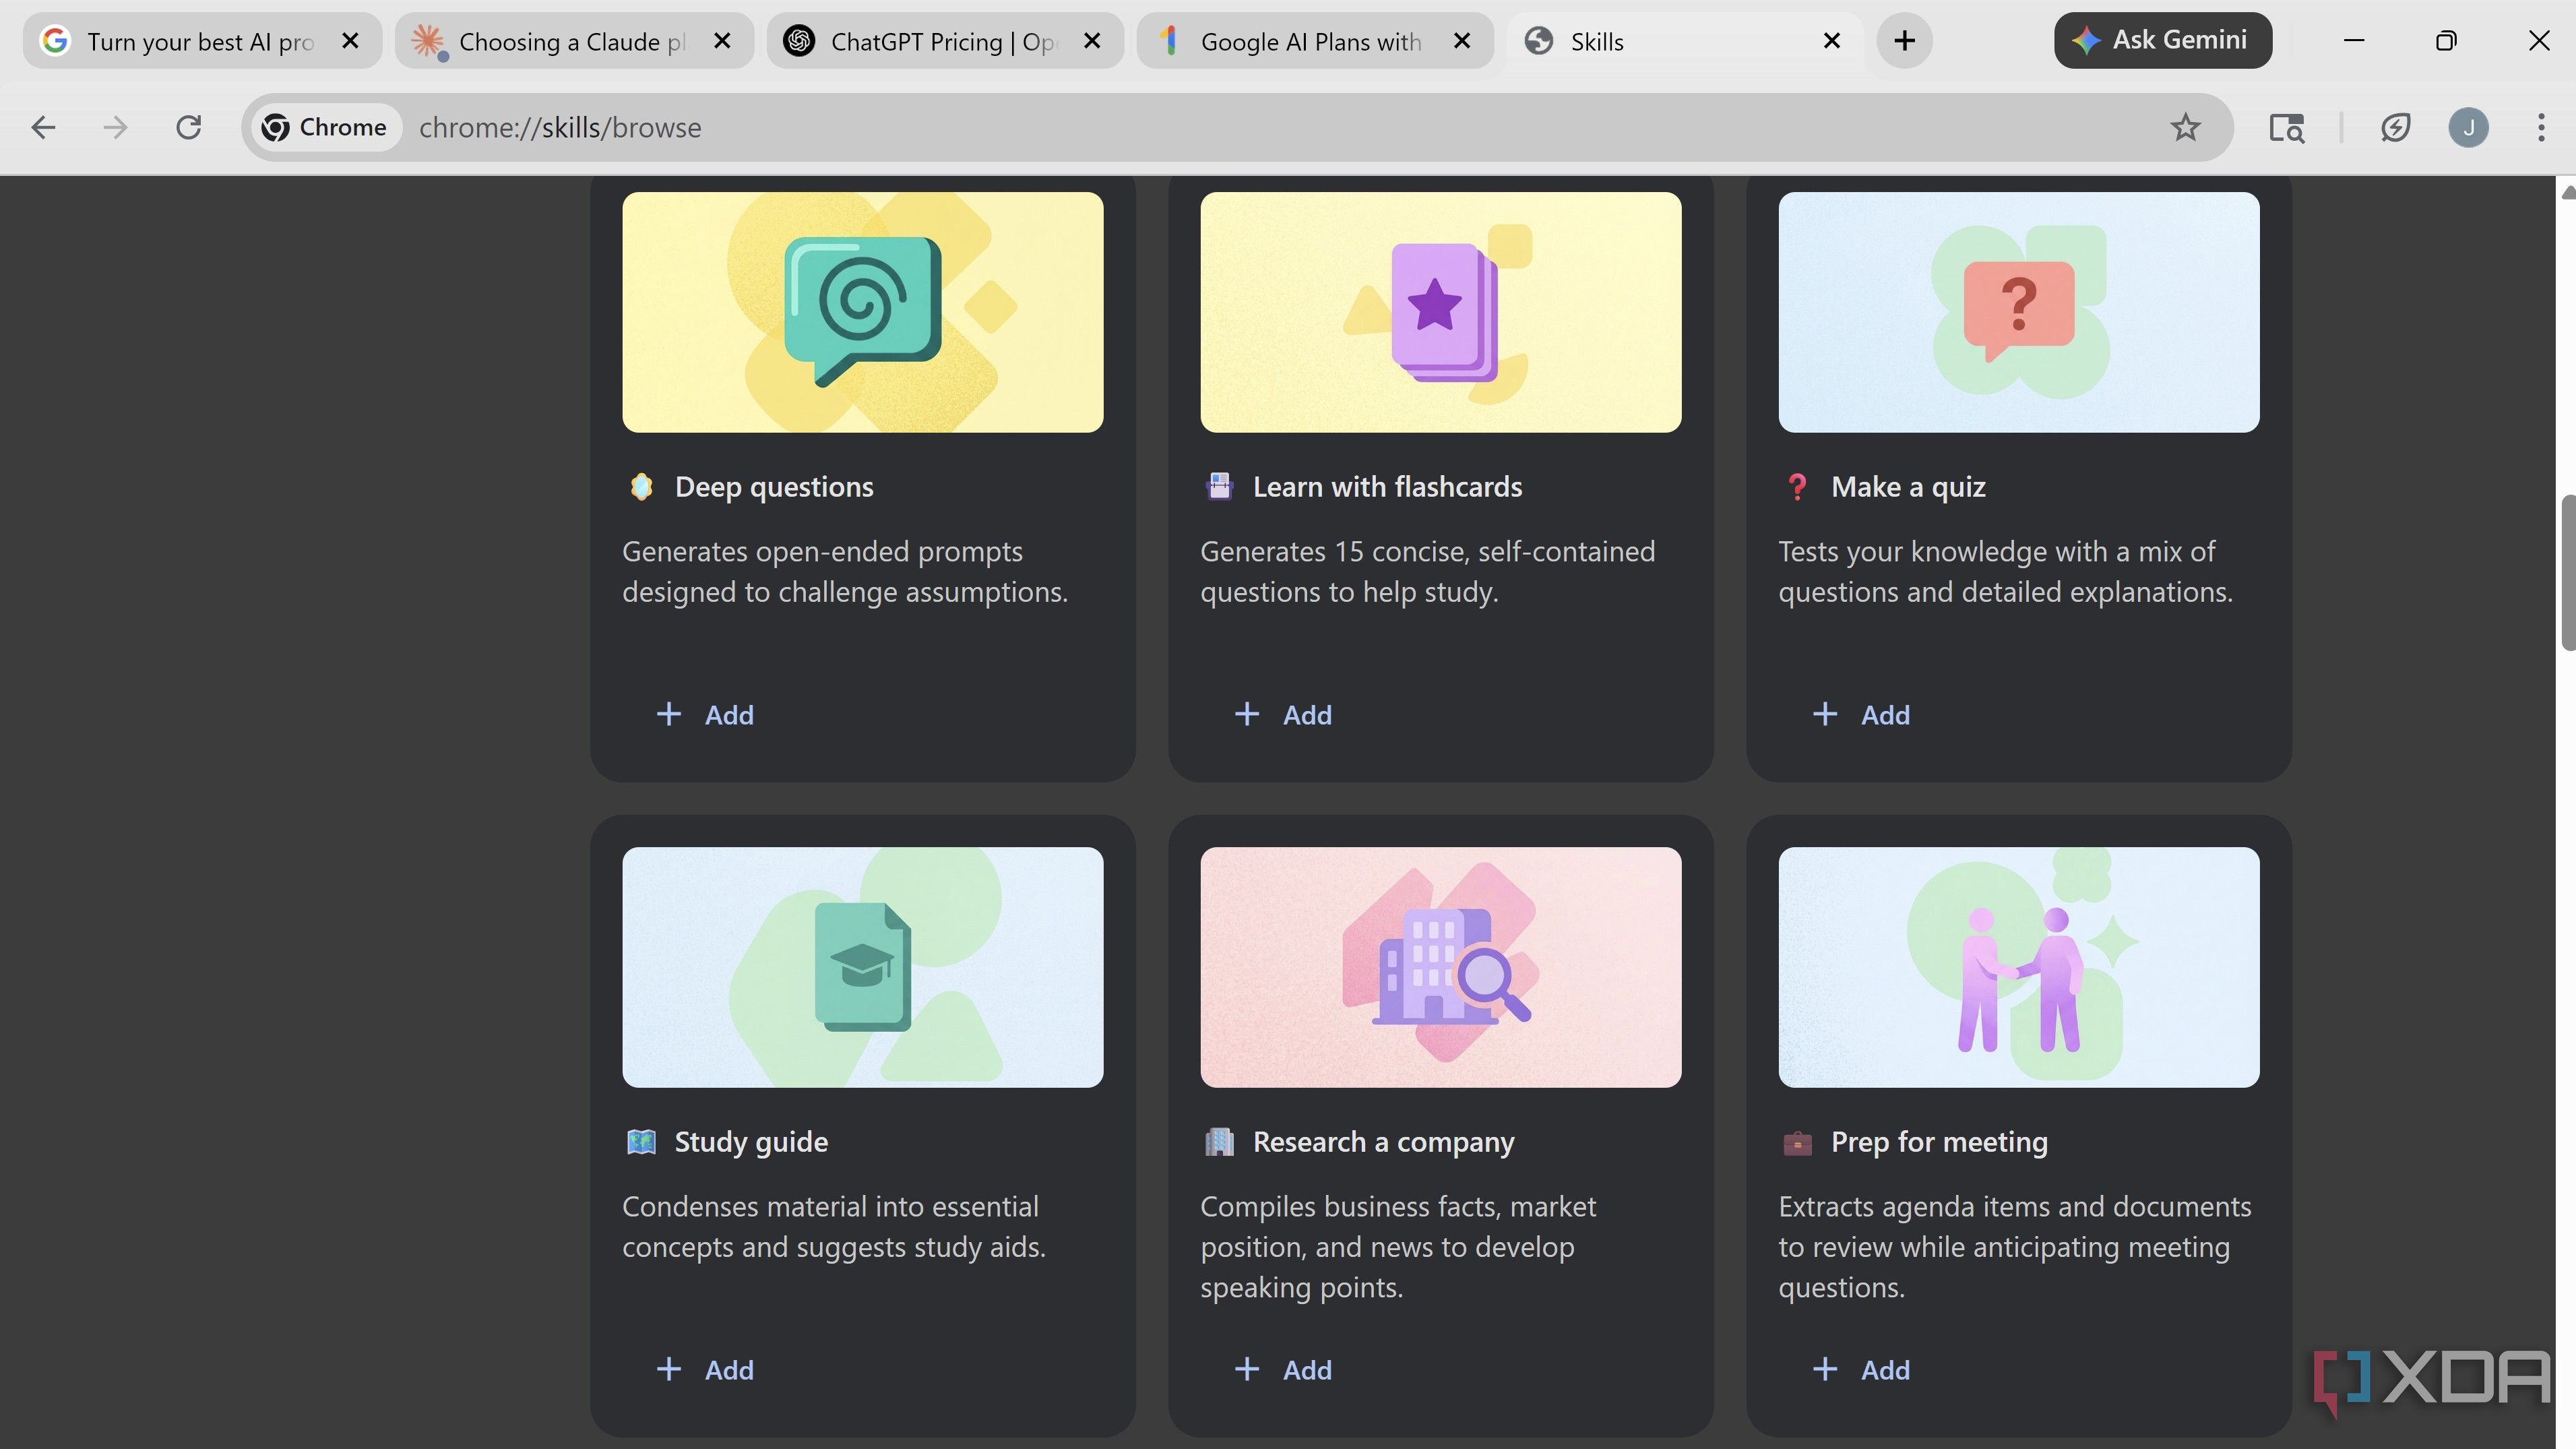This screenshot has height=1449, width=2576.
Task: Add the Prep for meeting skill
Action: point(1861,1369)
